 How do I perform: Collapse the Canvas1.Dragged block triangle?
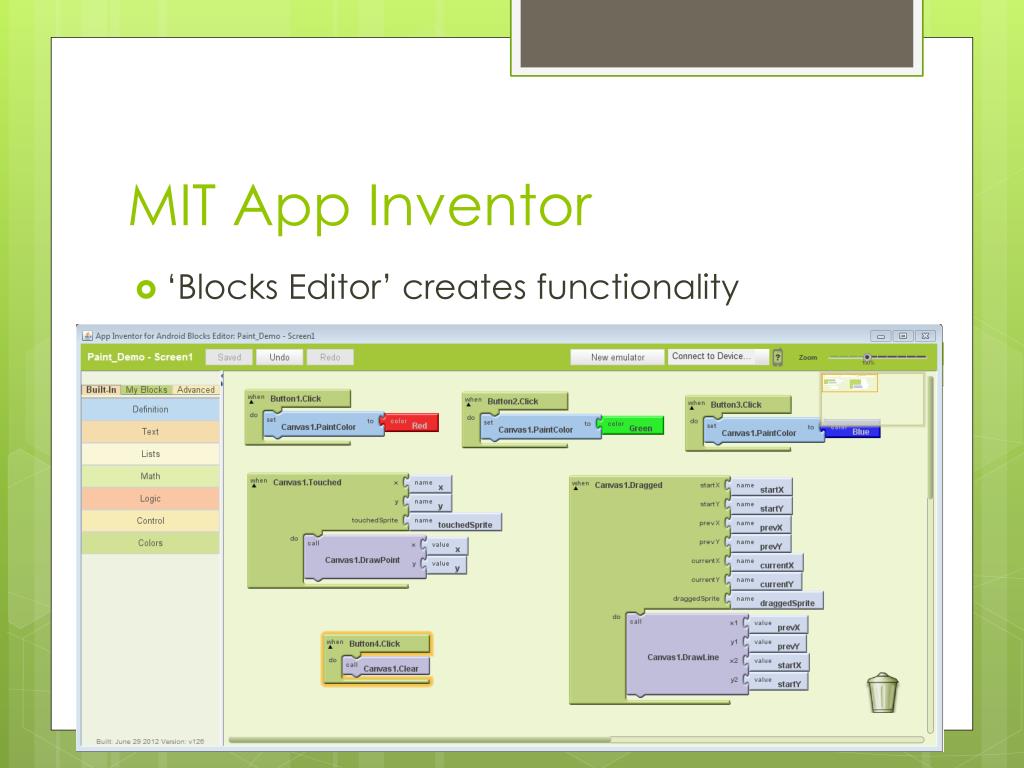tap(576, 488)
